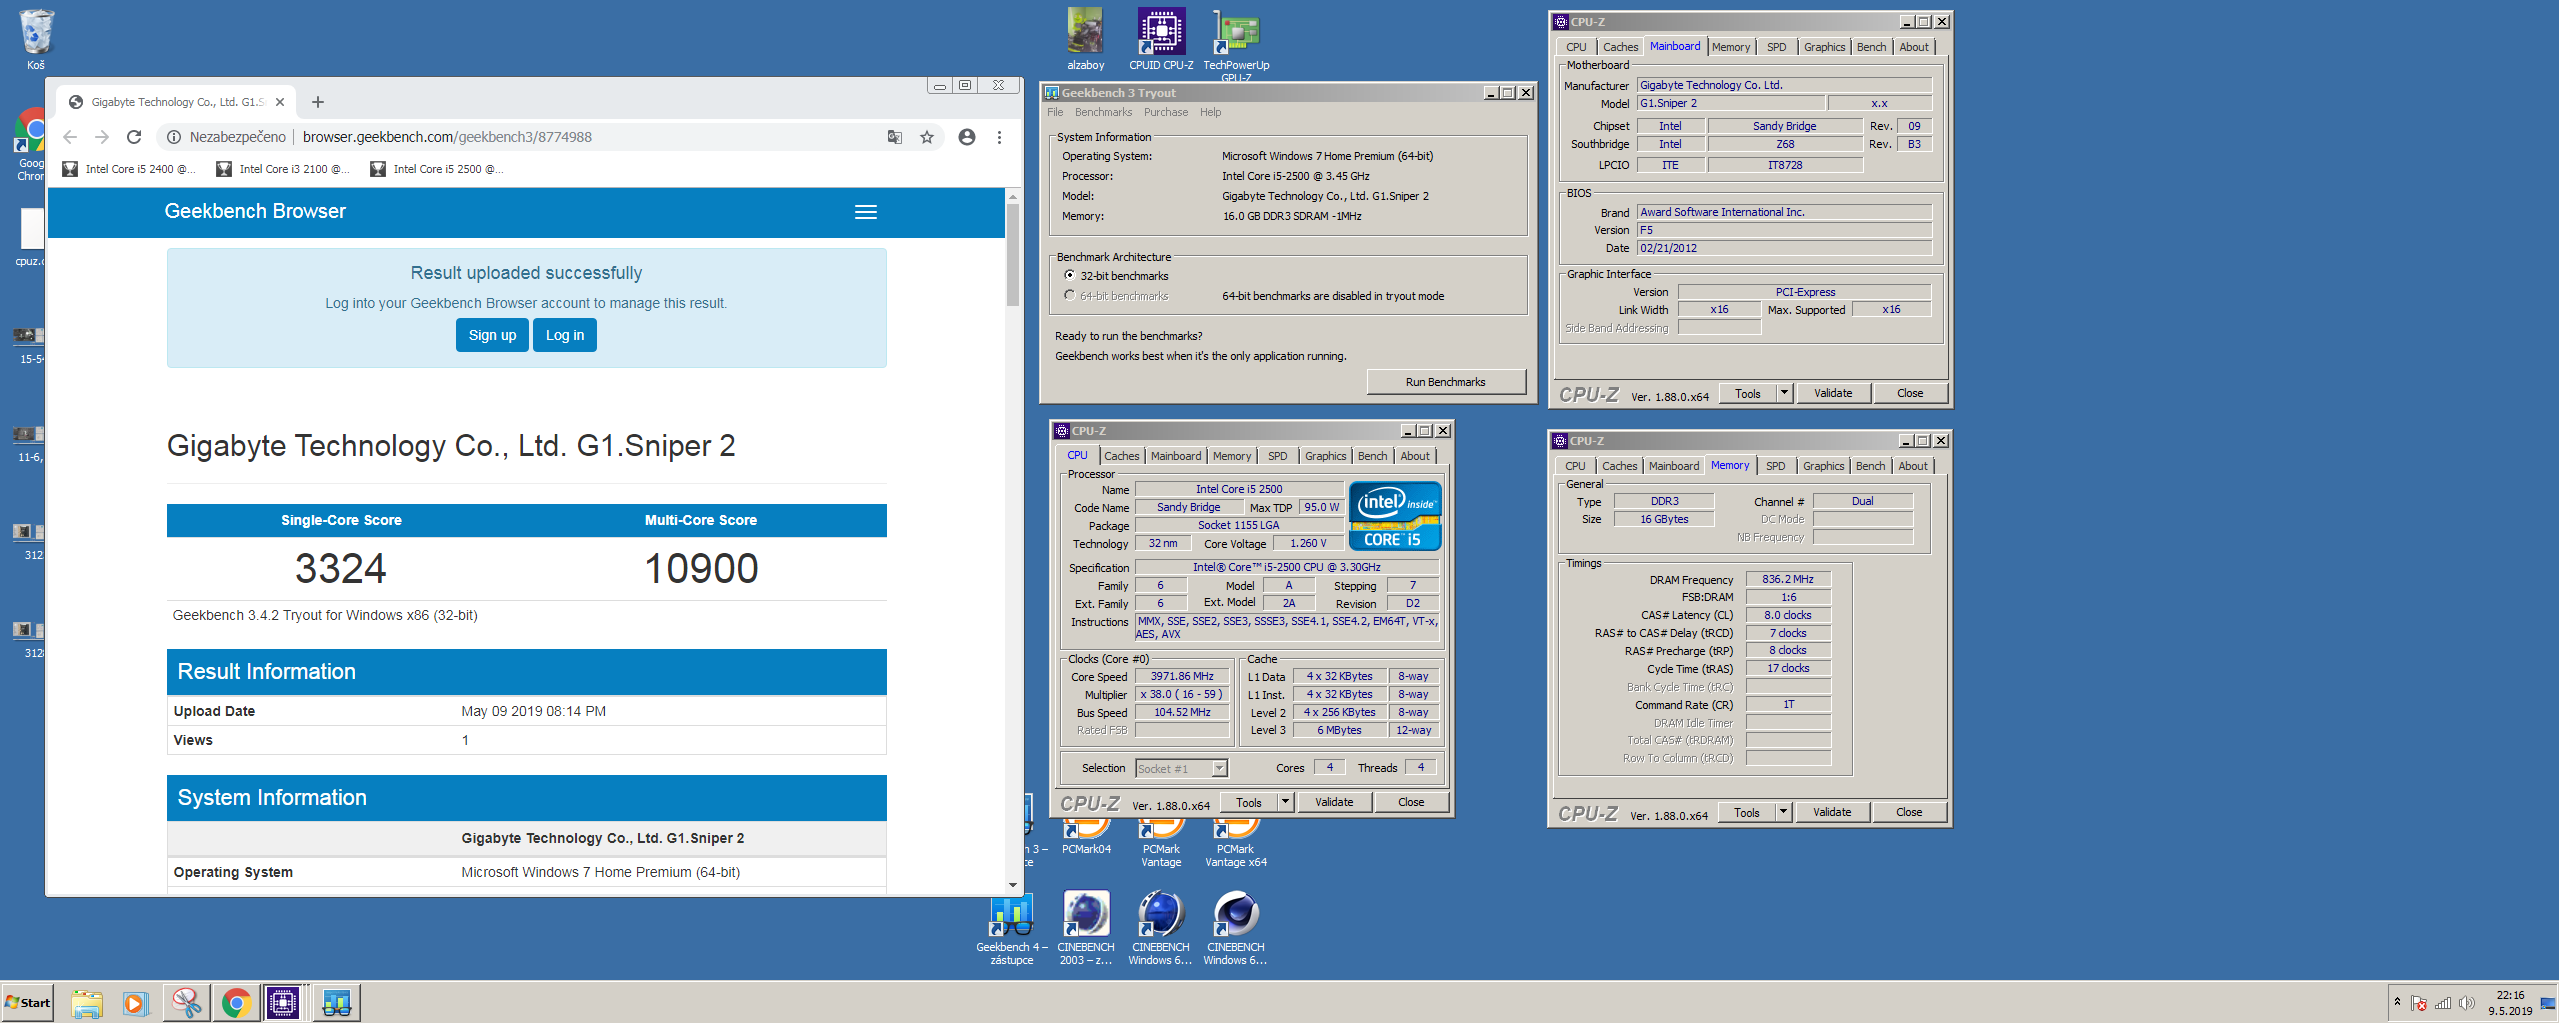The height and width of the screenshot is (1023, 2559).
Task: Open a new Chrome tab with the plus
Action: pyautogui.click(x=318, y=102)
